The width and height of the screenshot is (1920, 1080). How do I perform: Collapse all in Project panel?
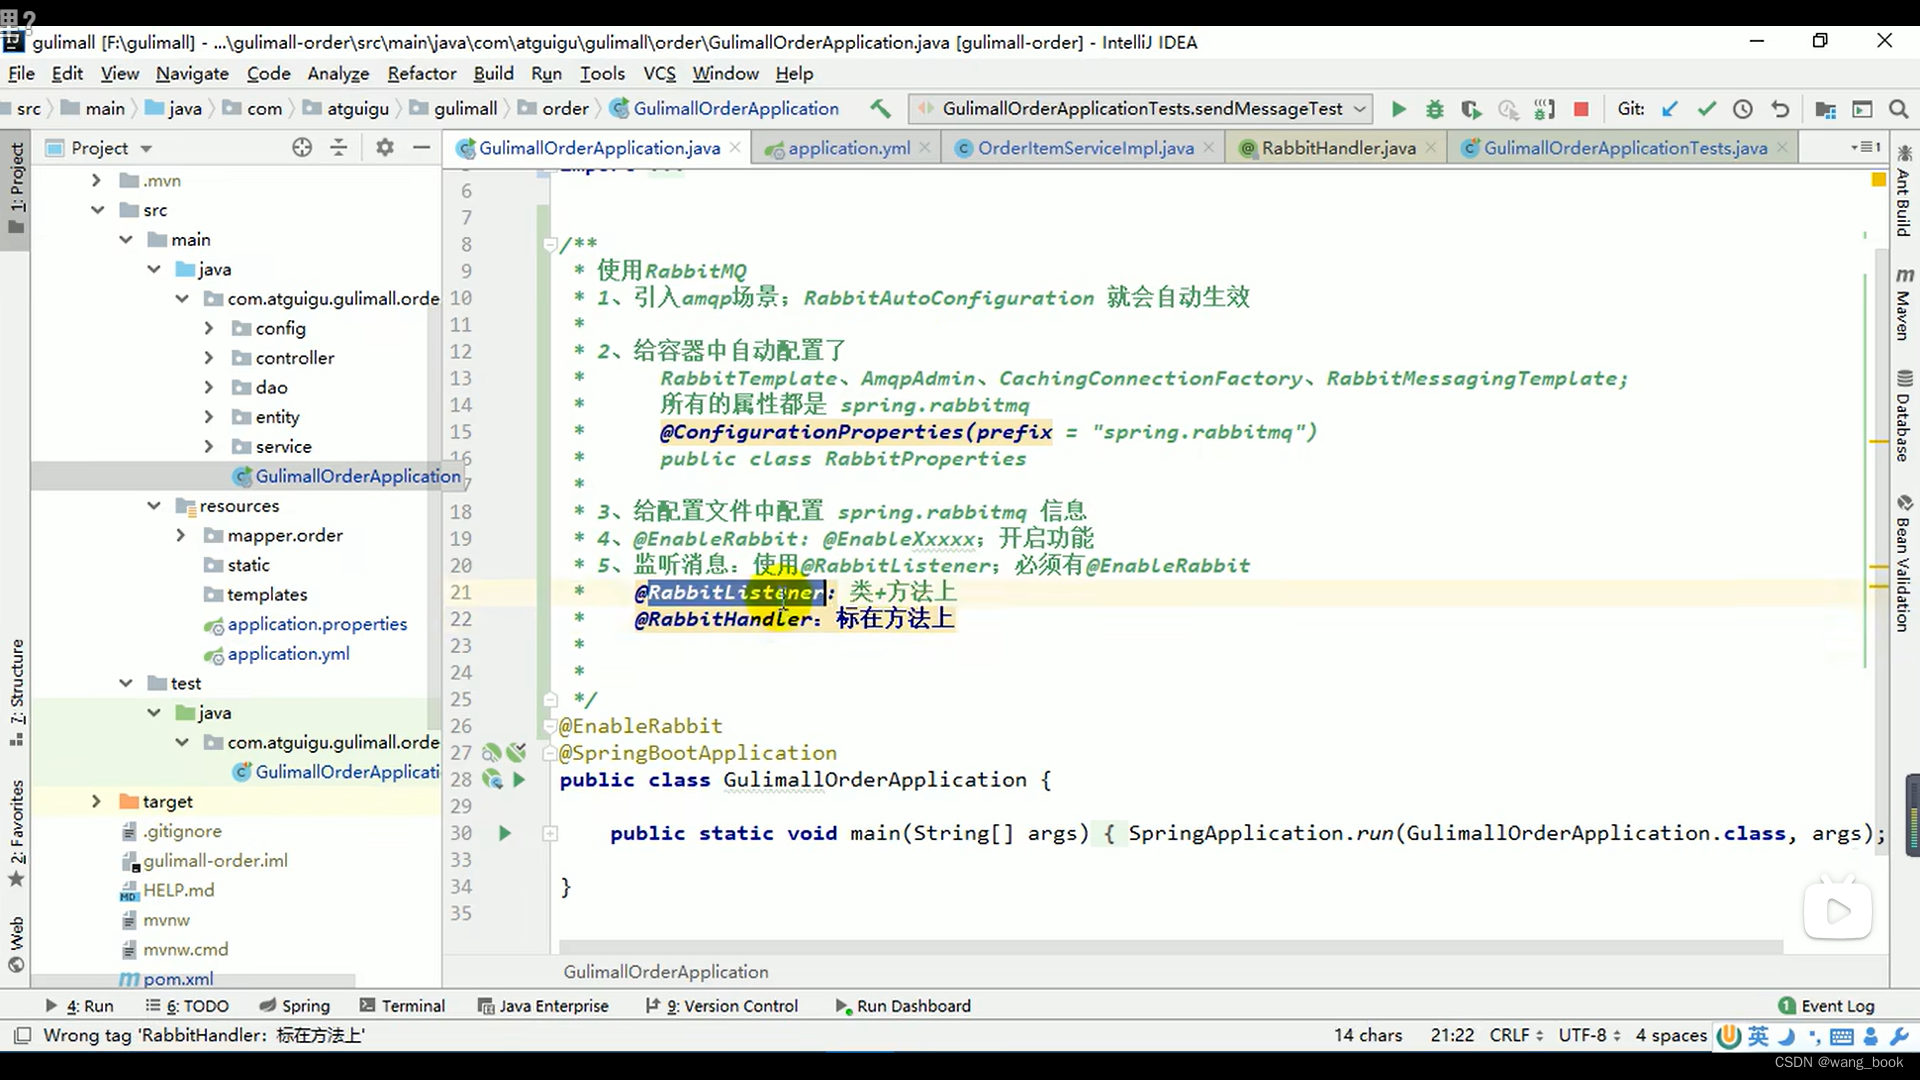(339, 147)
